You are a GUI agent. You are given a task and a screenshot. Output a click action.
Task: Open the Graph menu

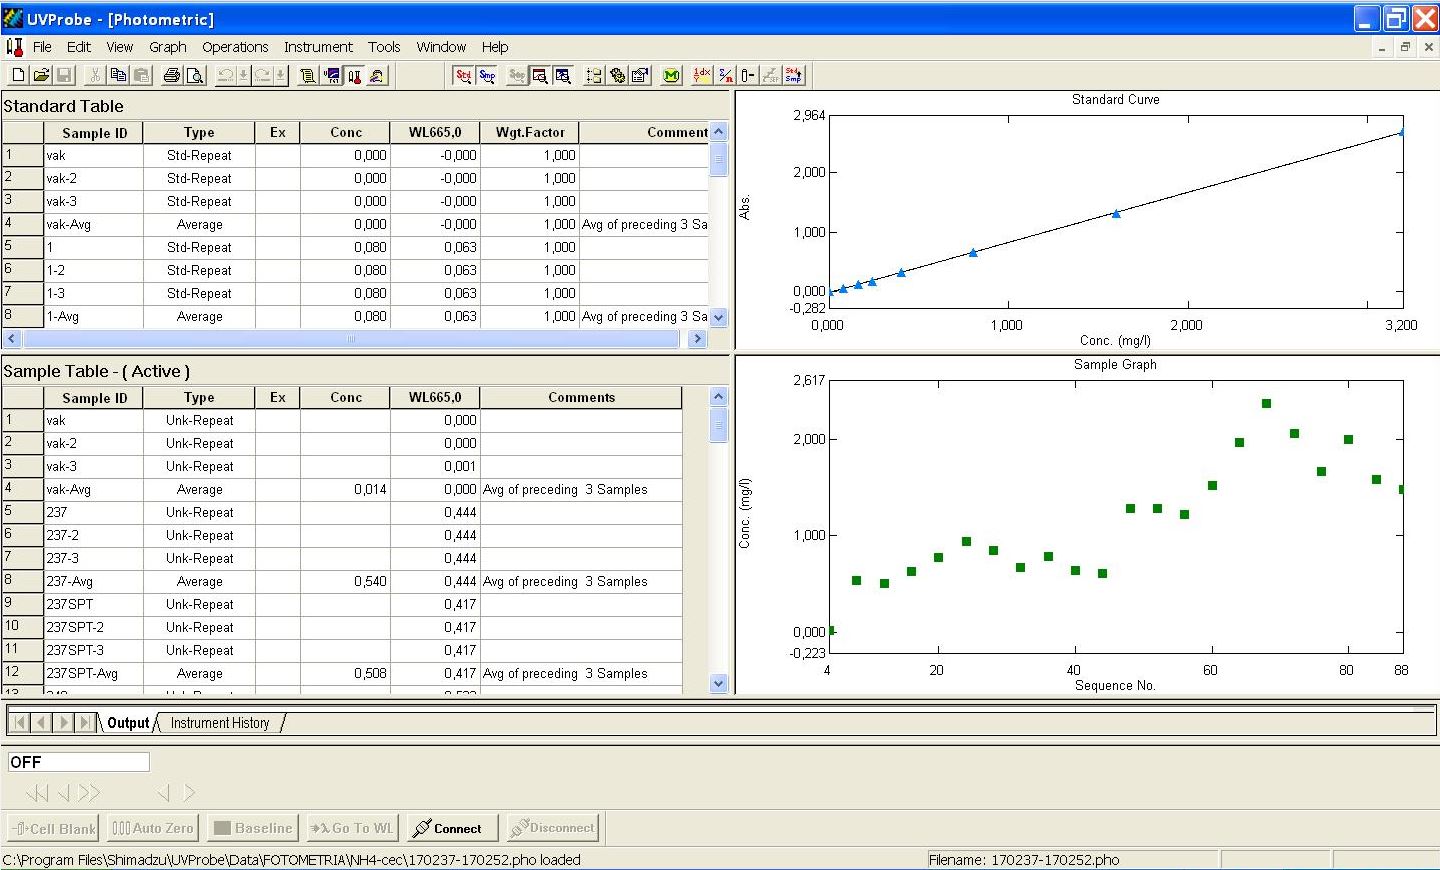coord(167,47)
